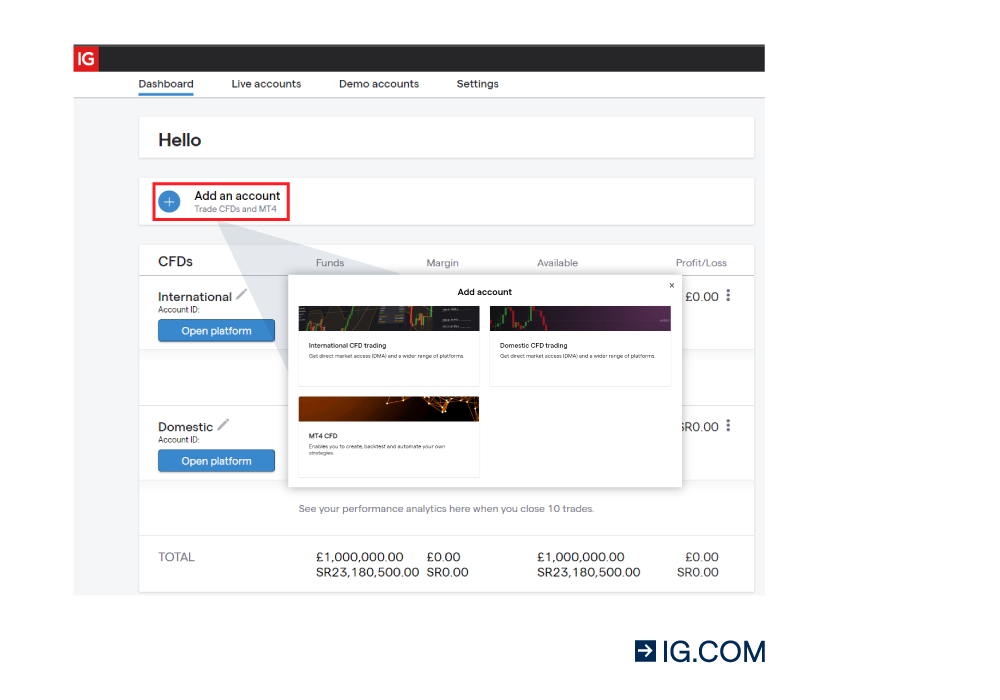Open the Settings section
The image size is (1000, 700).
point(477,84)
